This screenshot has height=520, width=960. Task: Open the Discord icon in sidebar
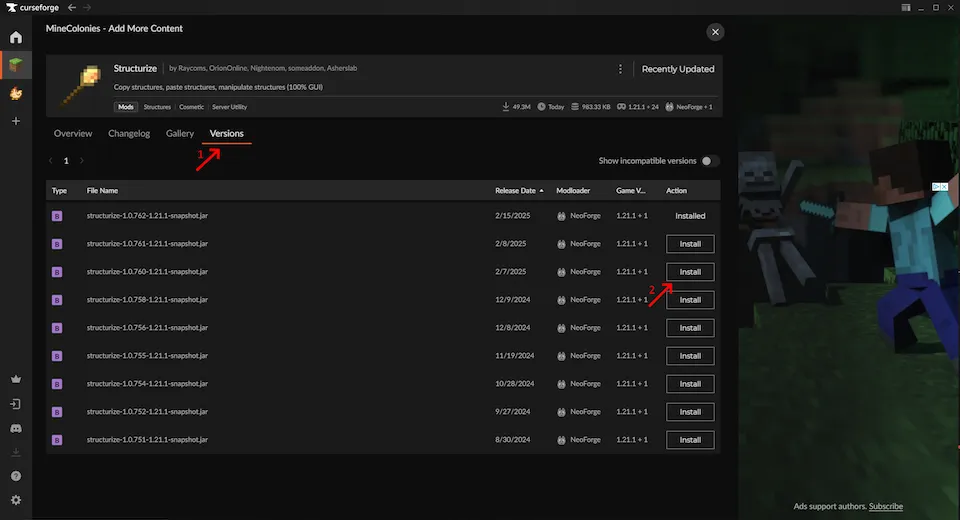16,429
